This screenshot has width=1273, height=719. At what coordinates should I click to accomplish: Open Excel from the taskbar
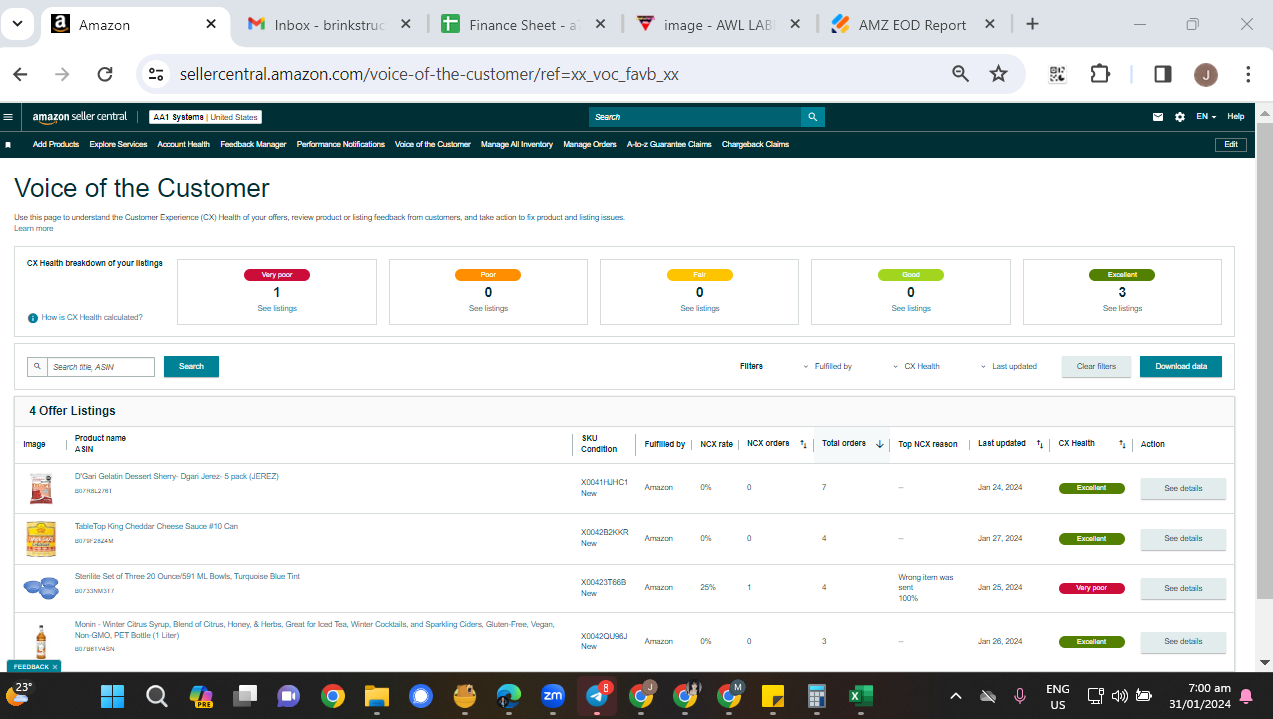pos(861,696)
